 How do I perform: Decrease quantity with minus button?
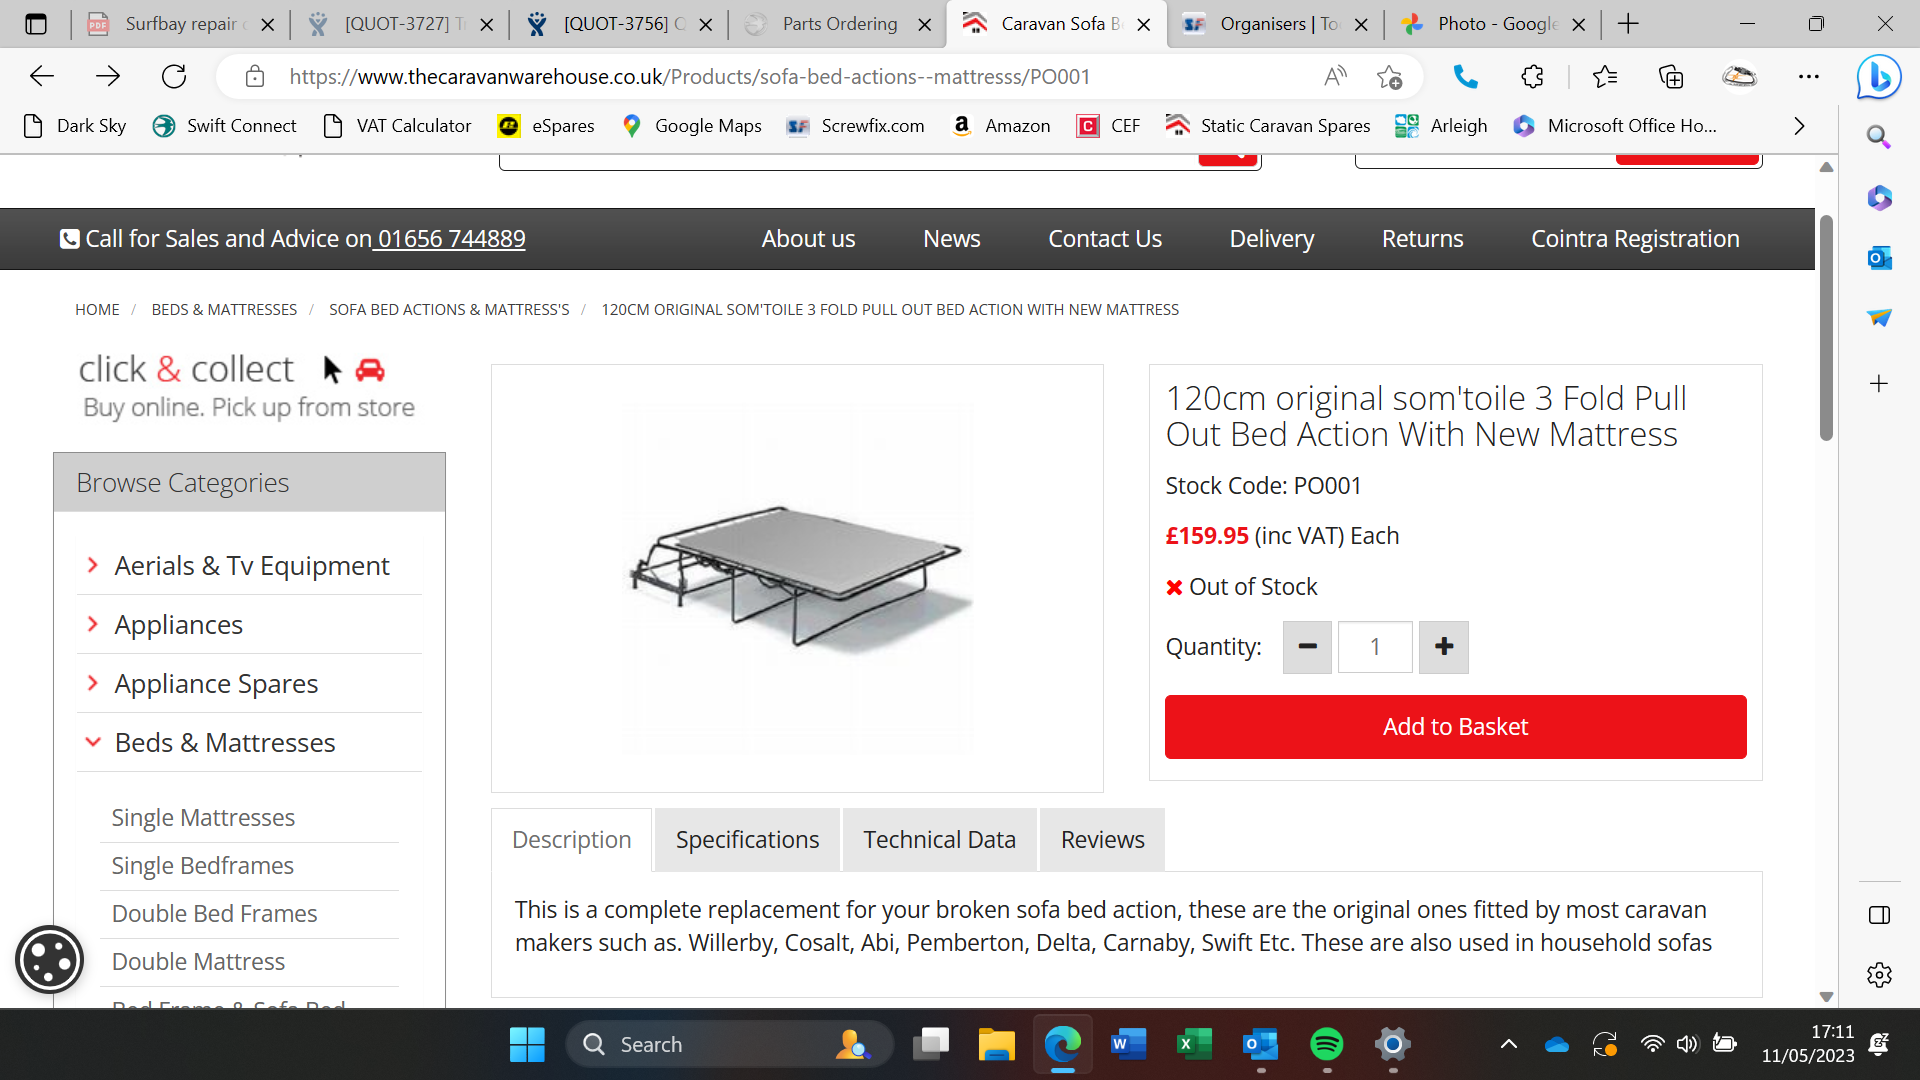[x=1307, y=647]
